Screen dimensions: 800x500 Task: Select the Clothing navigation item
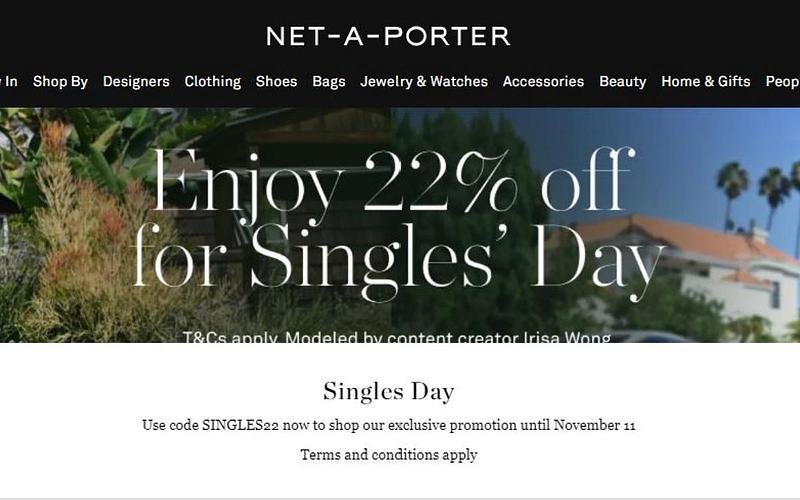click(x=212, y=82)
